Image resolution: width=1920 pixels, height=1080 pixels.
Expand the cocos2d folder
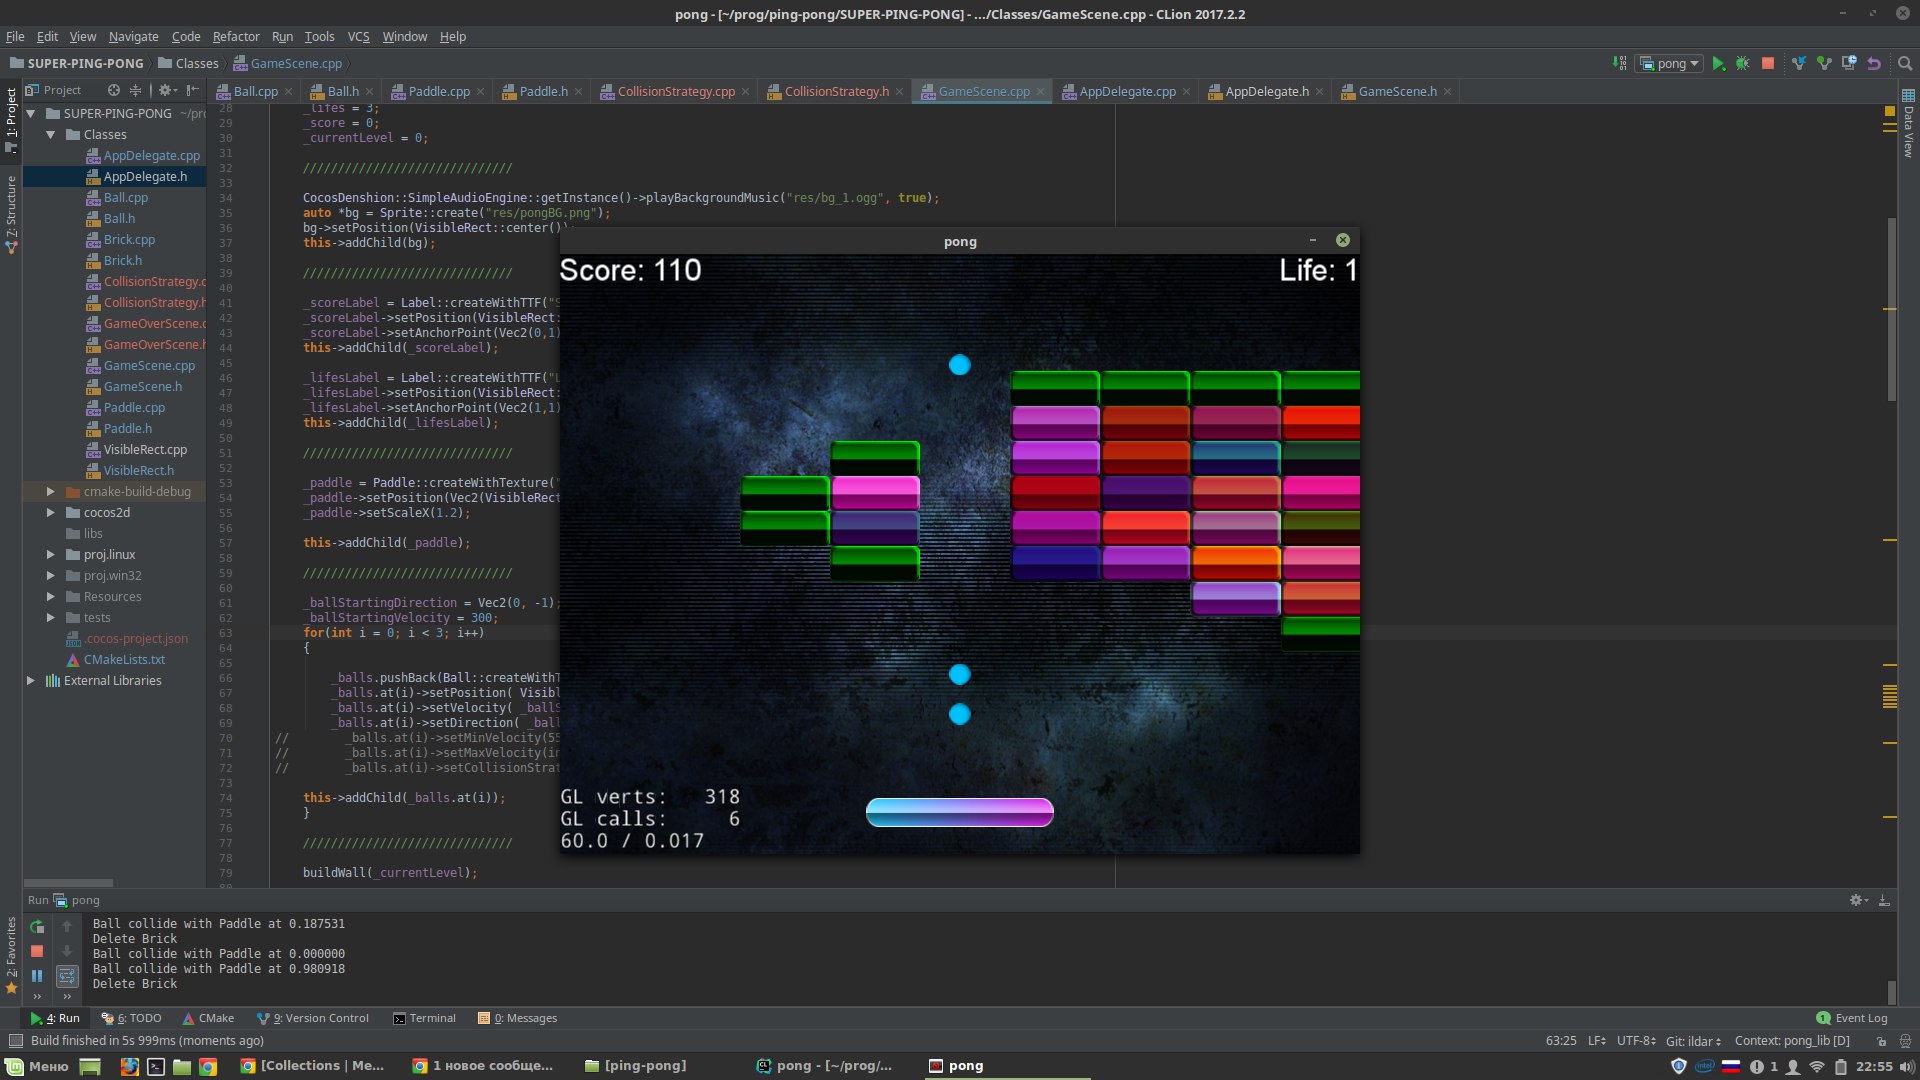point(50,512)
